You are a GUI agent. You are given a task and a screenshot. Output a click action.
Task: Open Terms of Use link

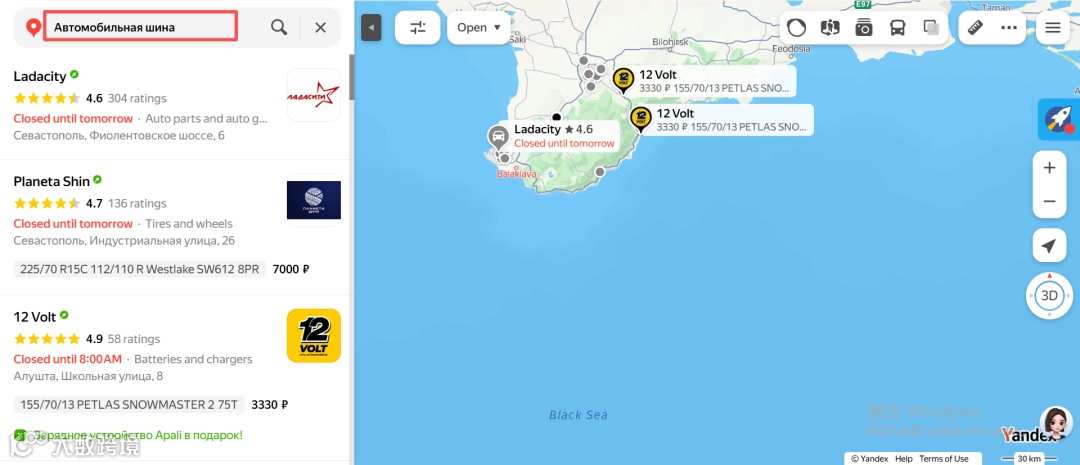(x=944, y=459)
